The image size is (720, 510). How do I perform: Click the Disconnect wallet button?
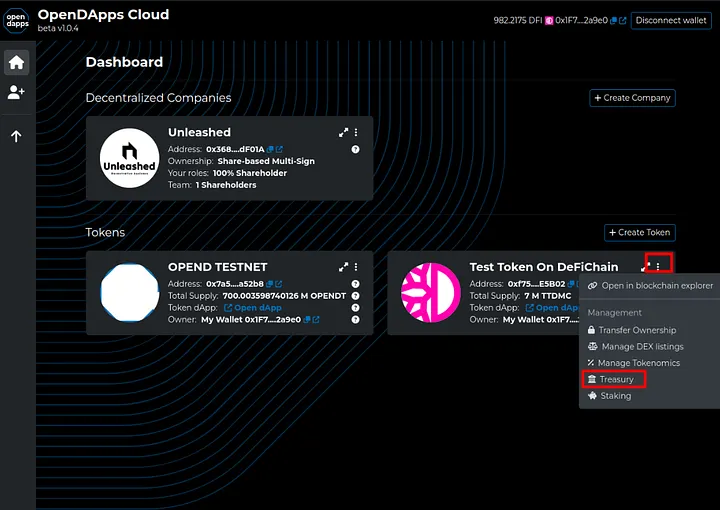671,21
